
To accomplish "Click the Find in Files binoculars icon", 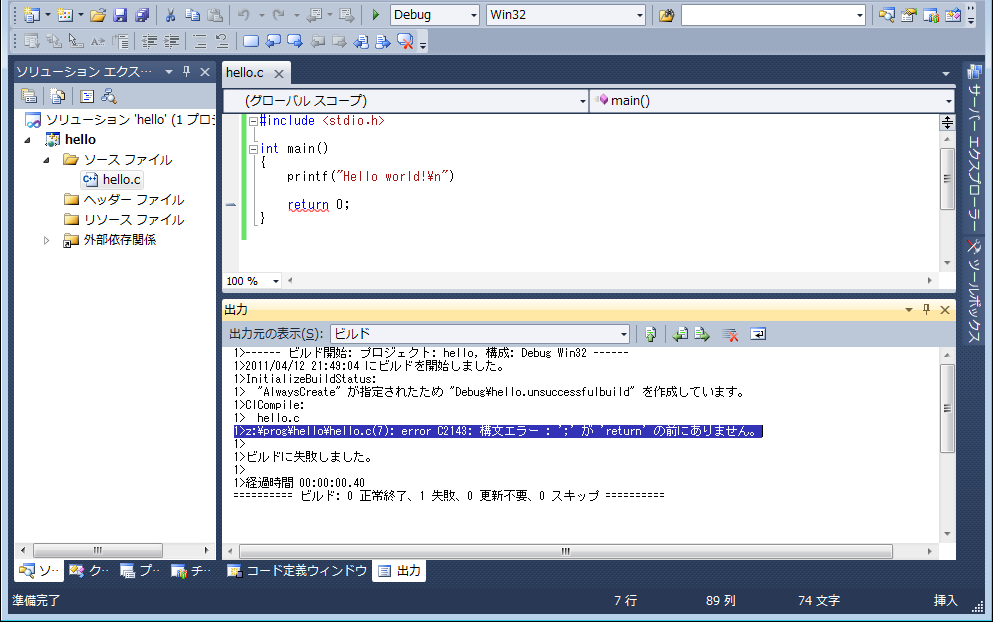I will click(x=666, y=15).
